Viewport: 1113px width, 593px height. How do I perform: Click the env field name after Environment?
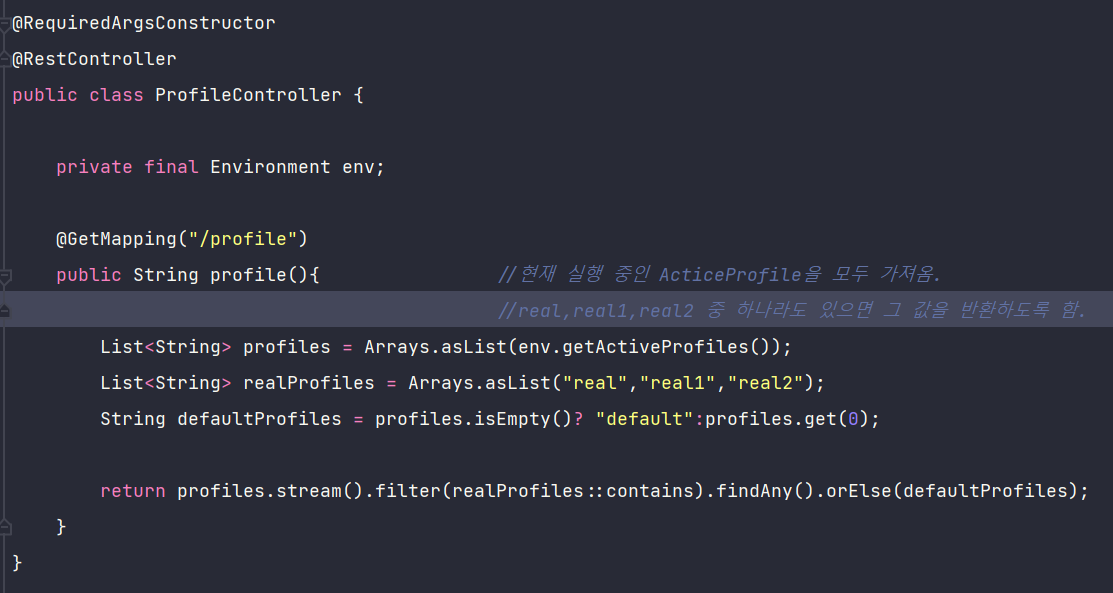click(358, 167)
